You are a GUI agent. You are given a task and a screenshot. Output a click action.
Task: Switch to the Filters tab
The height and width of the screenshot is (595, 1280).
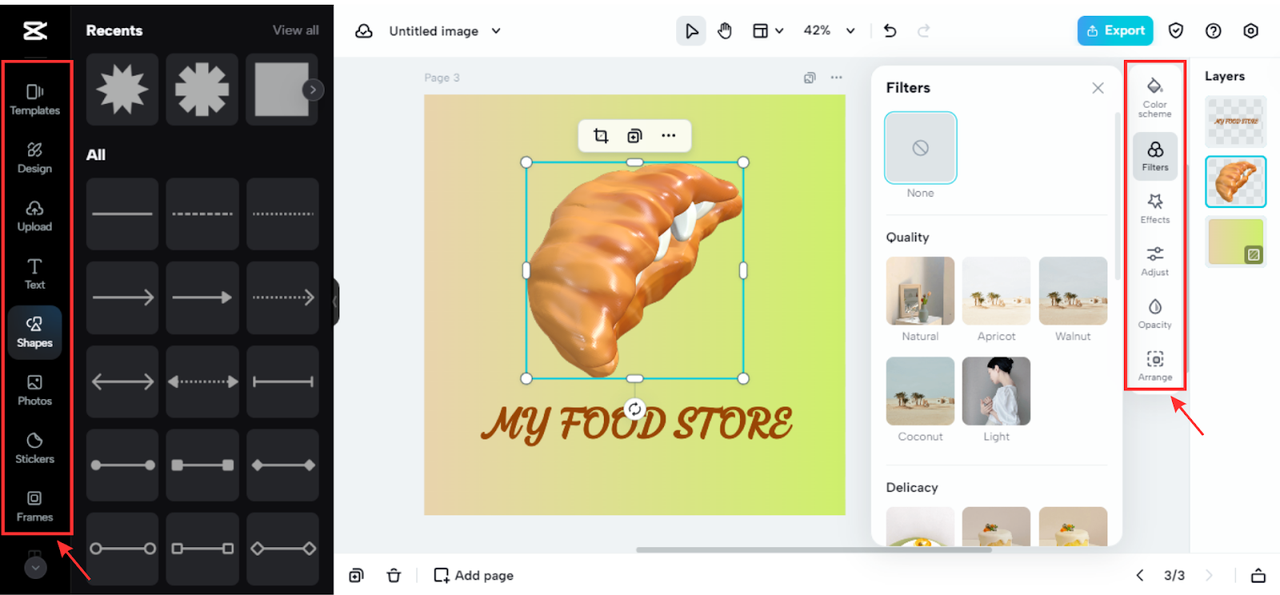1155,156
